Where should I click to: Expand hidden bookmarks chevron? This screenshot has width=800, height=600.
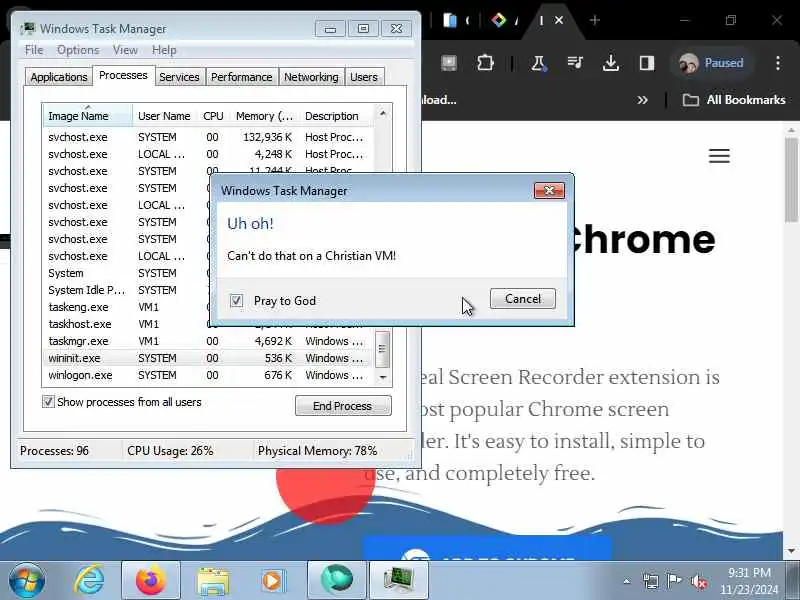[642, 99]
